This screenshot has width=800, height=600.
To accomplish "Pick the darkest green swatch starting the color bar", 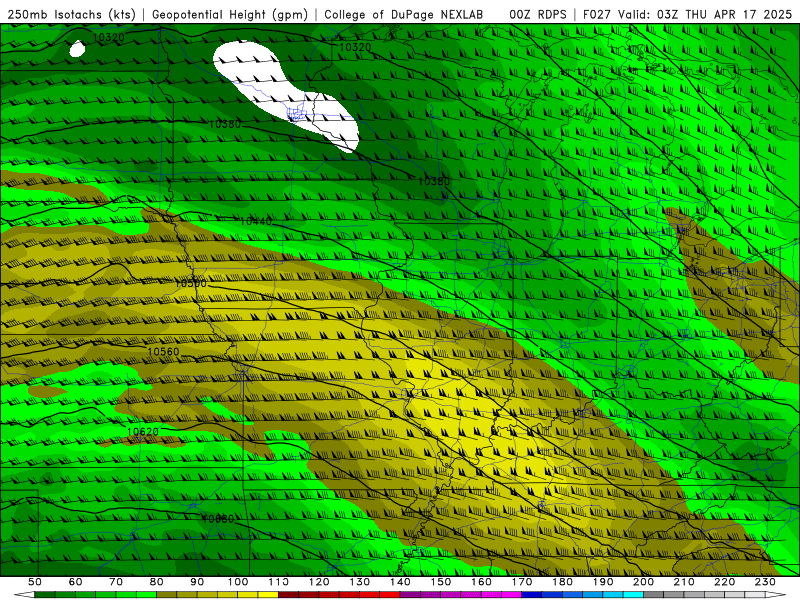I will (45, 595).
